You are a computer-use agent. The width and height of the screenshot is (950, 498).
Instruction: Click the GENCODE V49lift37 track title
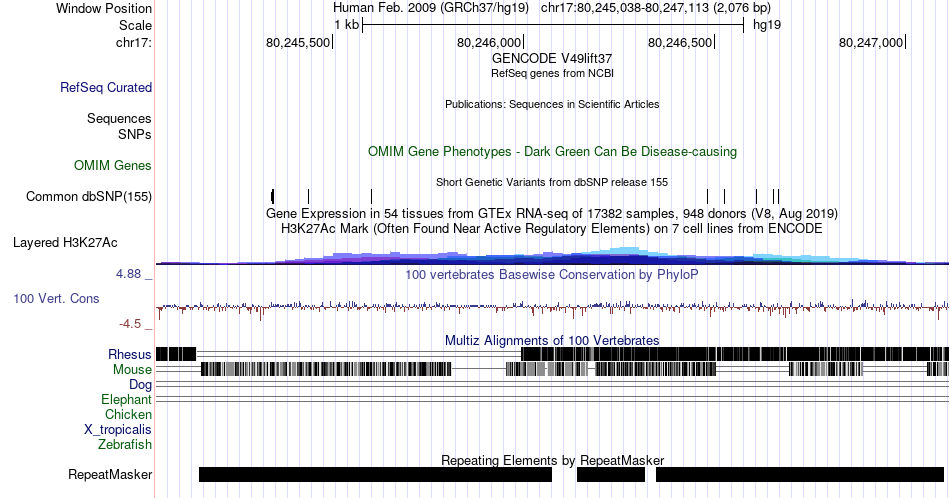(x=552, y=59)
